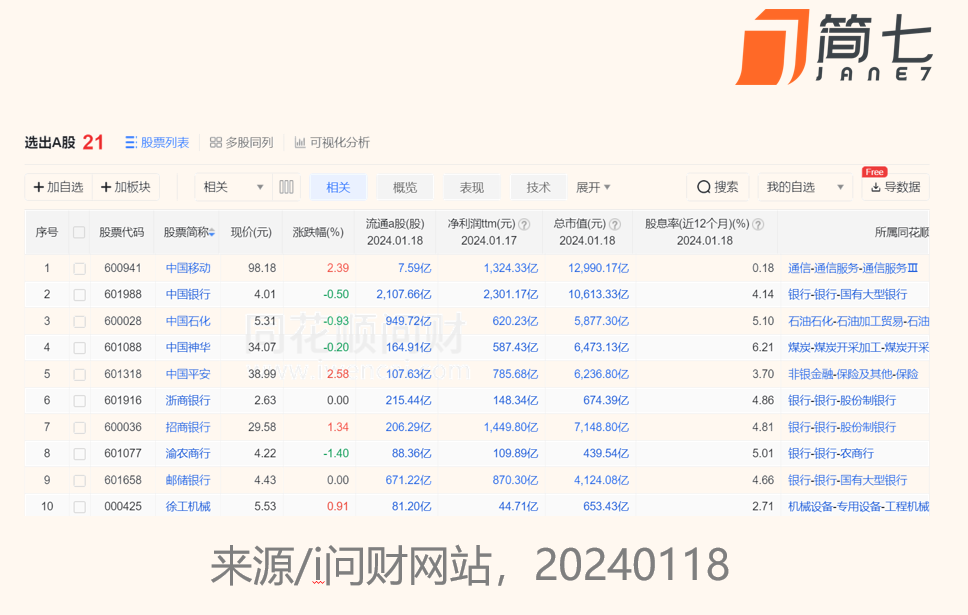
Task: Click 加板块 add to sector button
Action: [x=126, y=187]
